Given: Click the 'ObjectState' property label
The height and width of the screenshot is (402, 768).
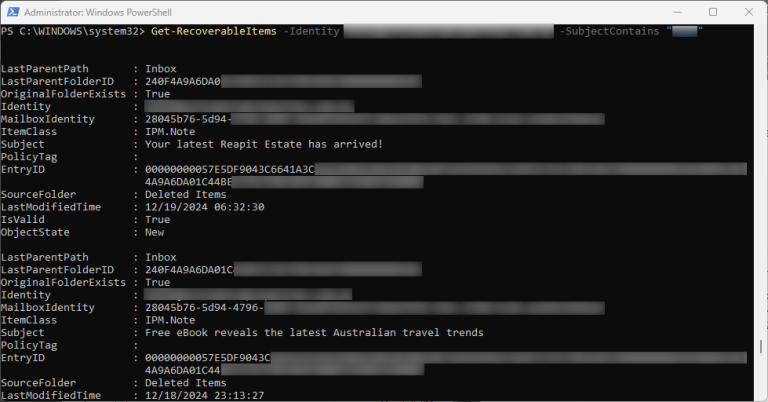Looking at the screenshot, I should pyautogui.click(x=35, y=232).
